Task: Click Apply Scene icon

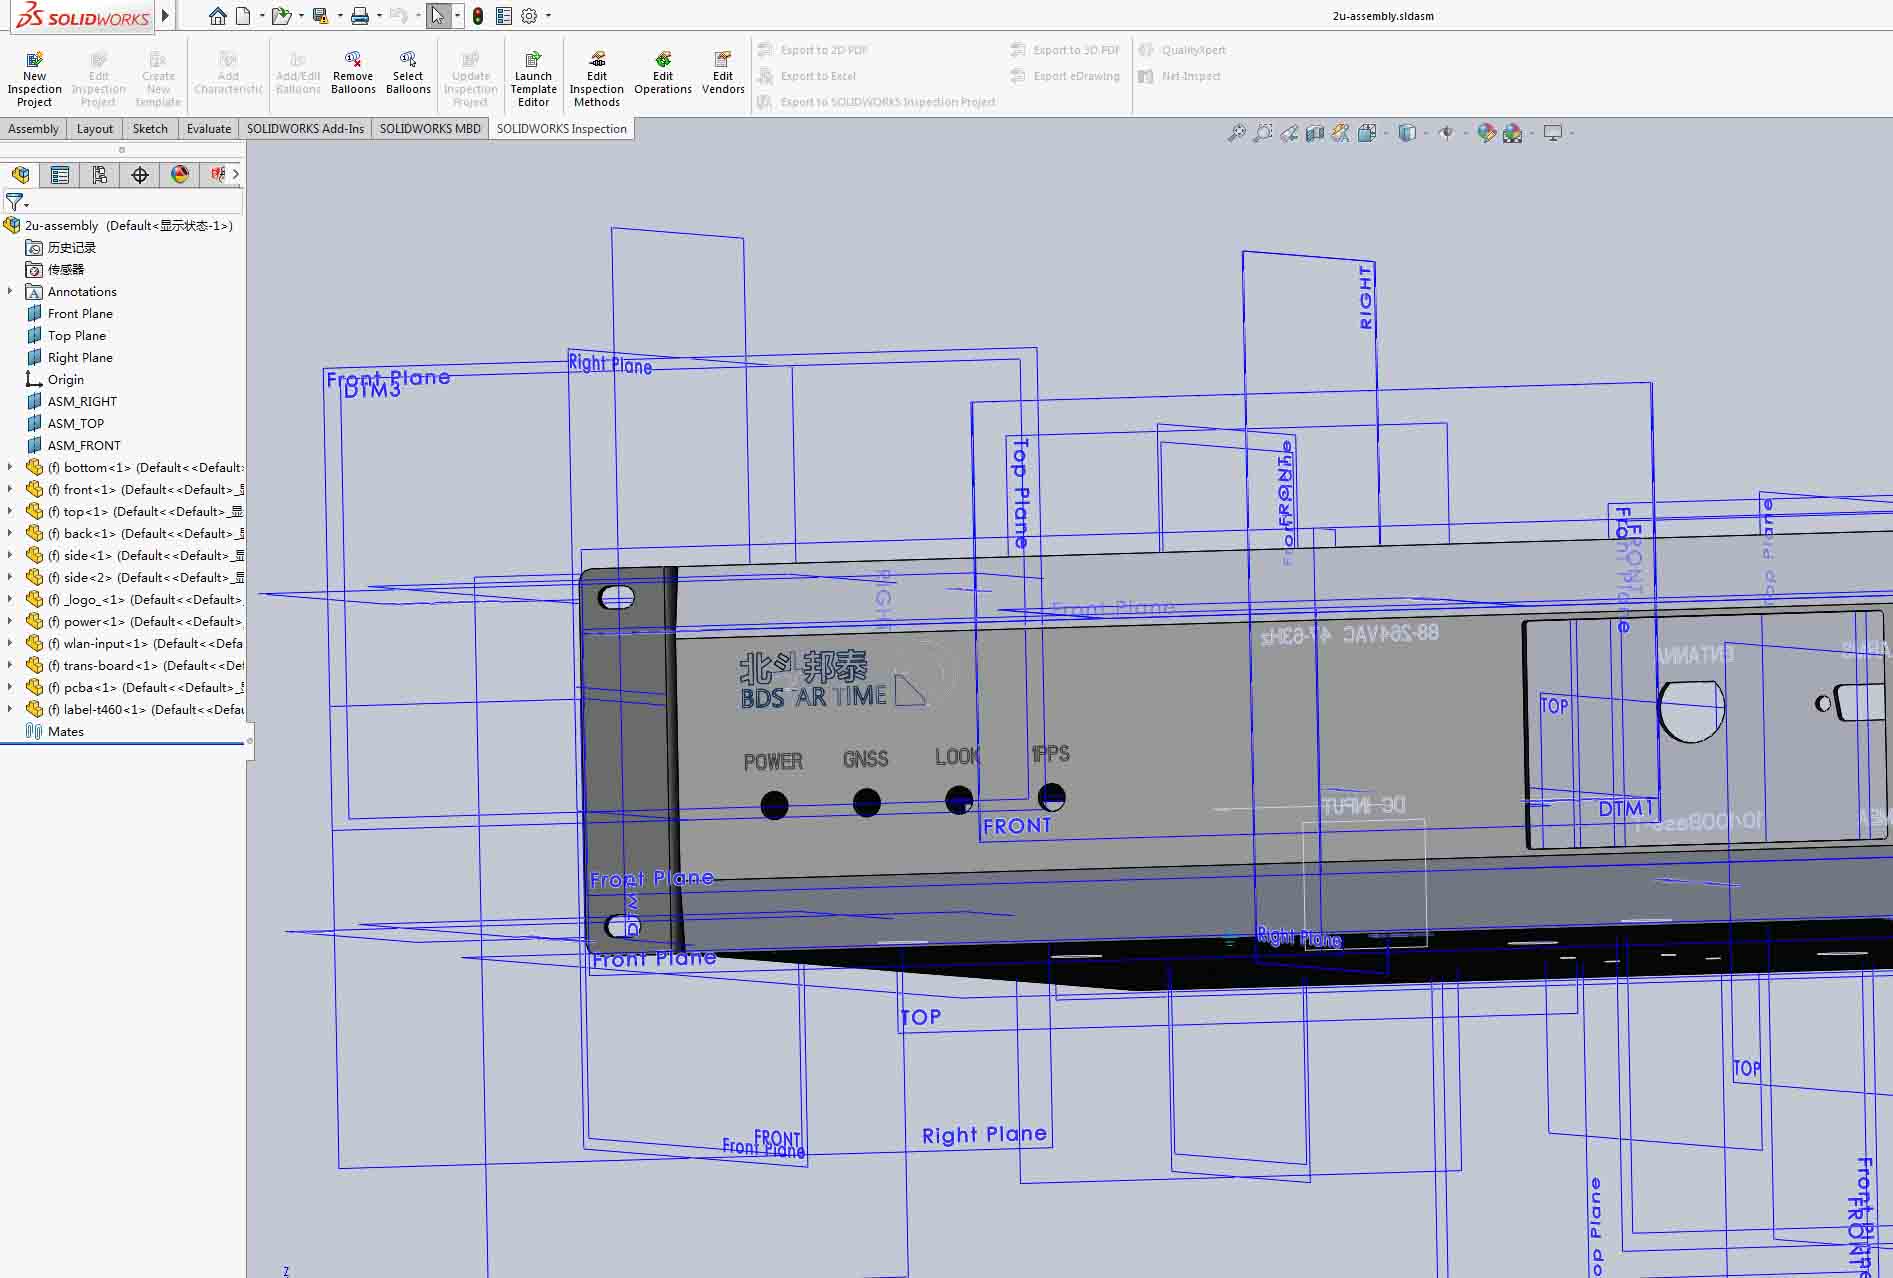Action: click(1512, 133)
